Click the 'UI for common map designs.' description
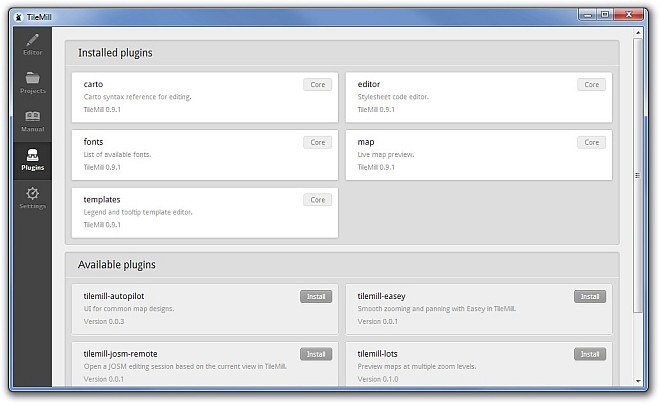660x404 pixels. click(128, 309)
